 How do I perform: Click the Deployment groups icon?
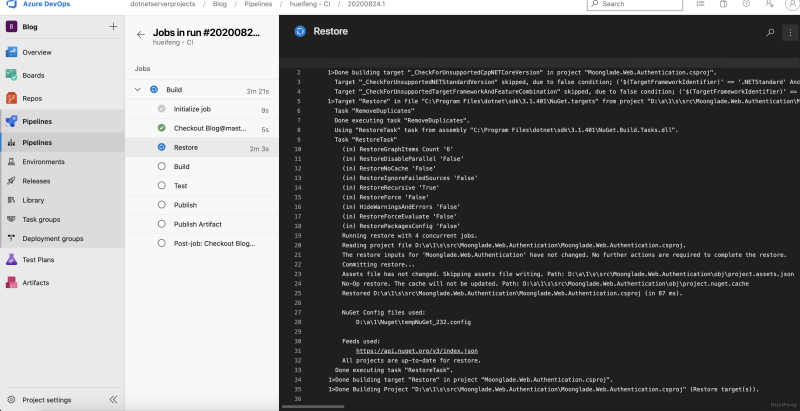pos(11,238)
